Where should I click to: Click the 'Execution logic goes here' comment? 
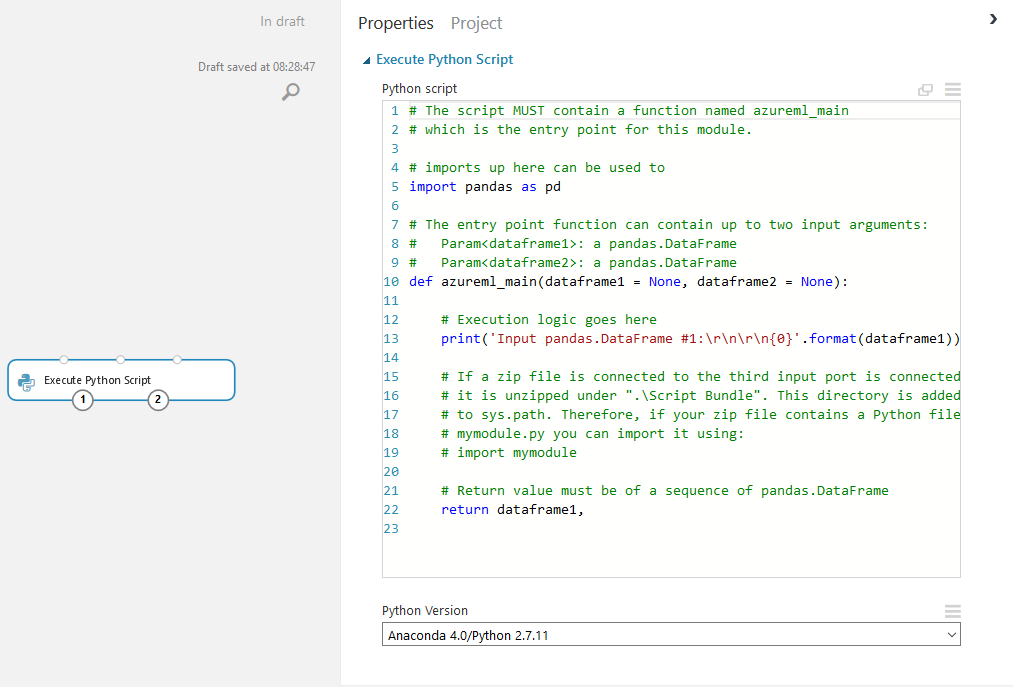pos(548,320)
